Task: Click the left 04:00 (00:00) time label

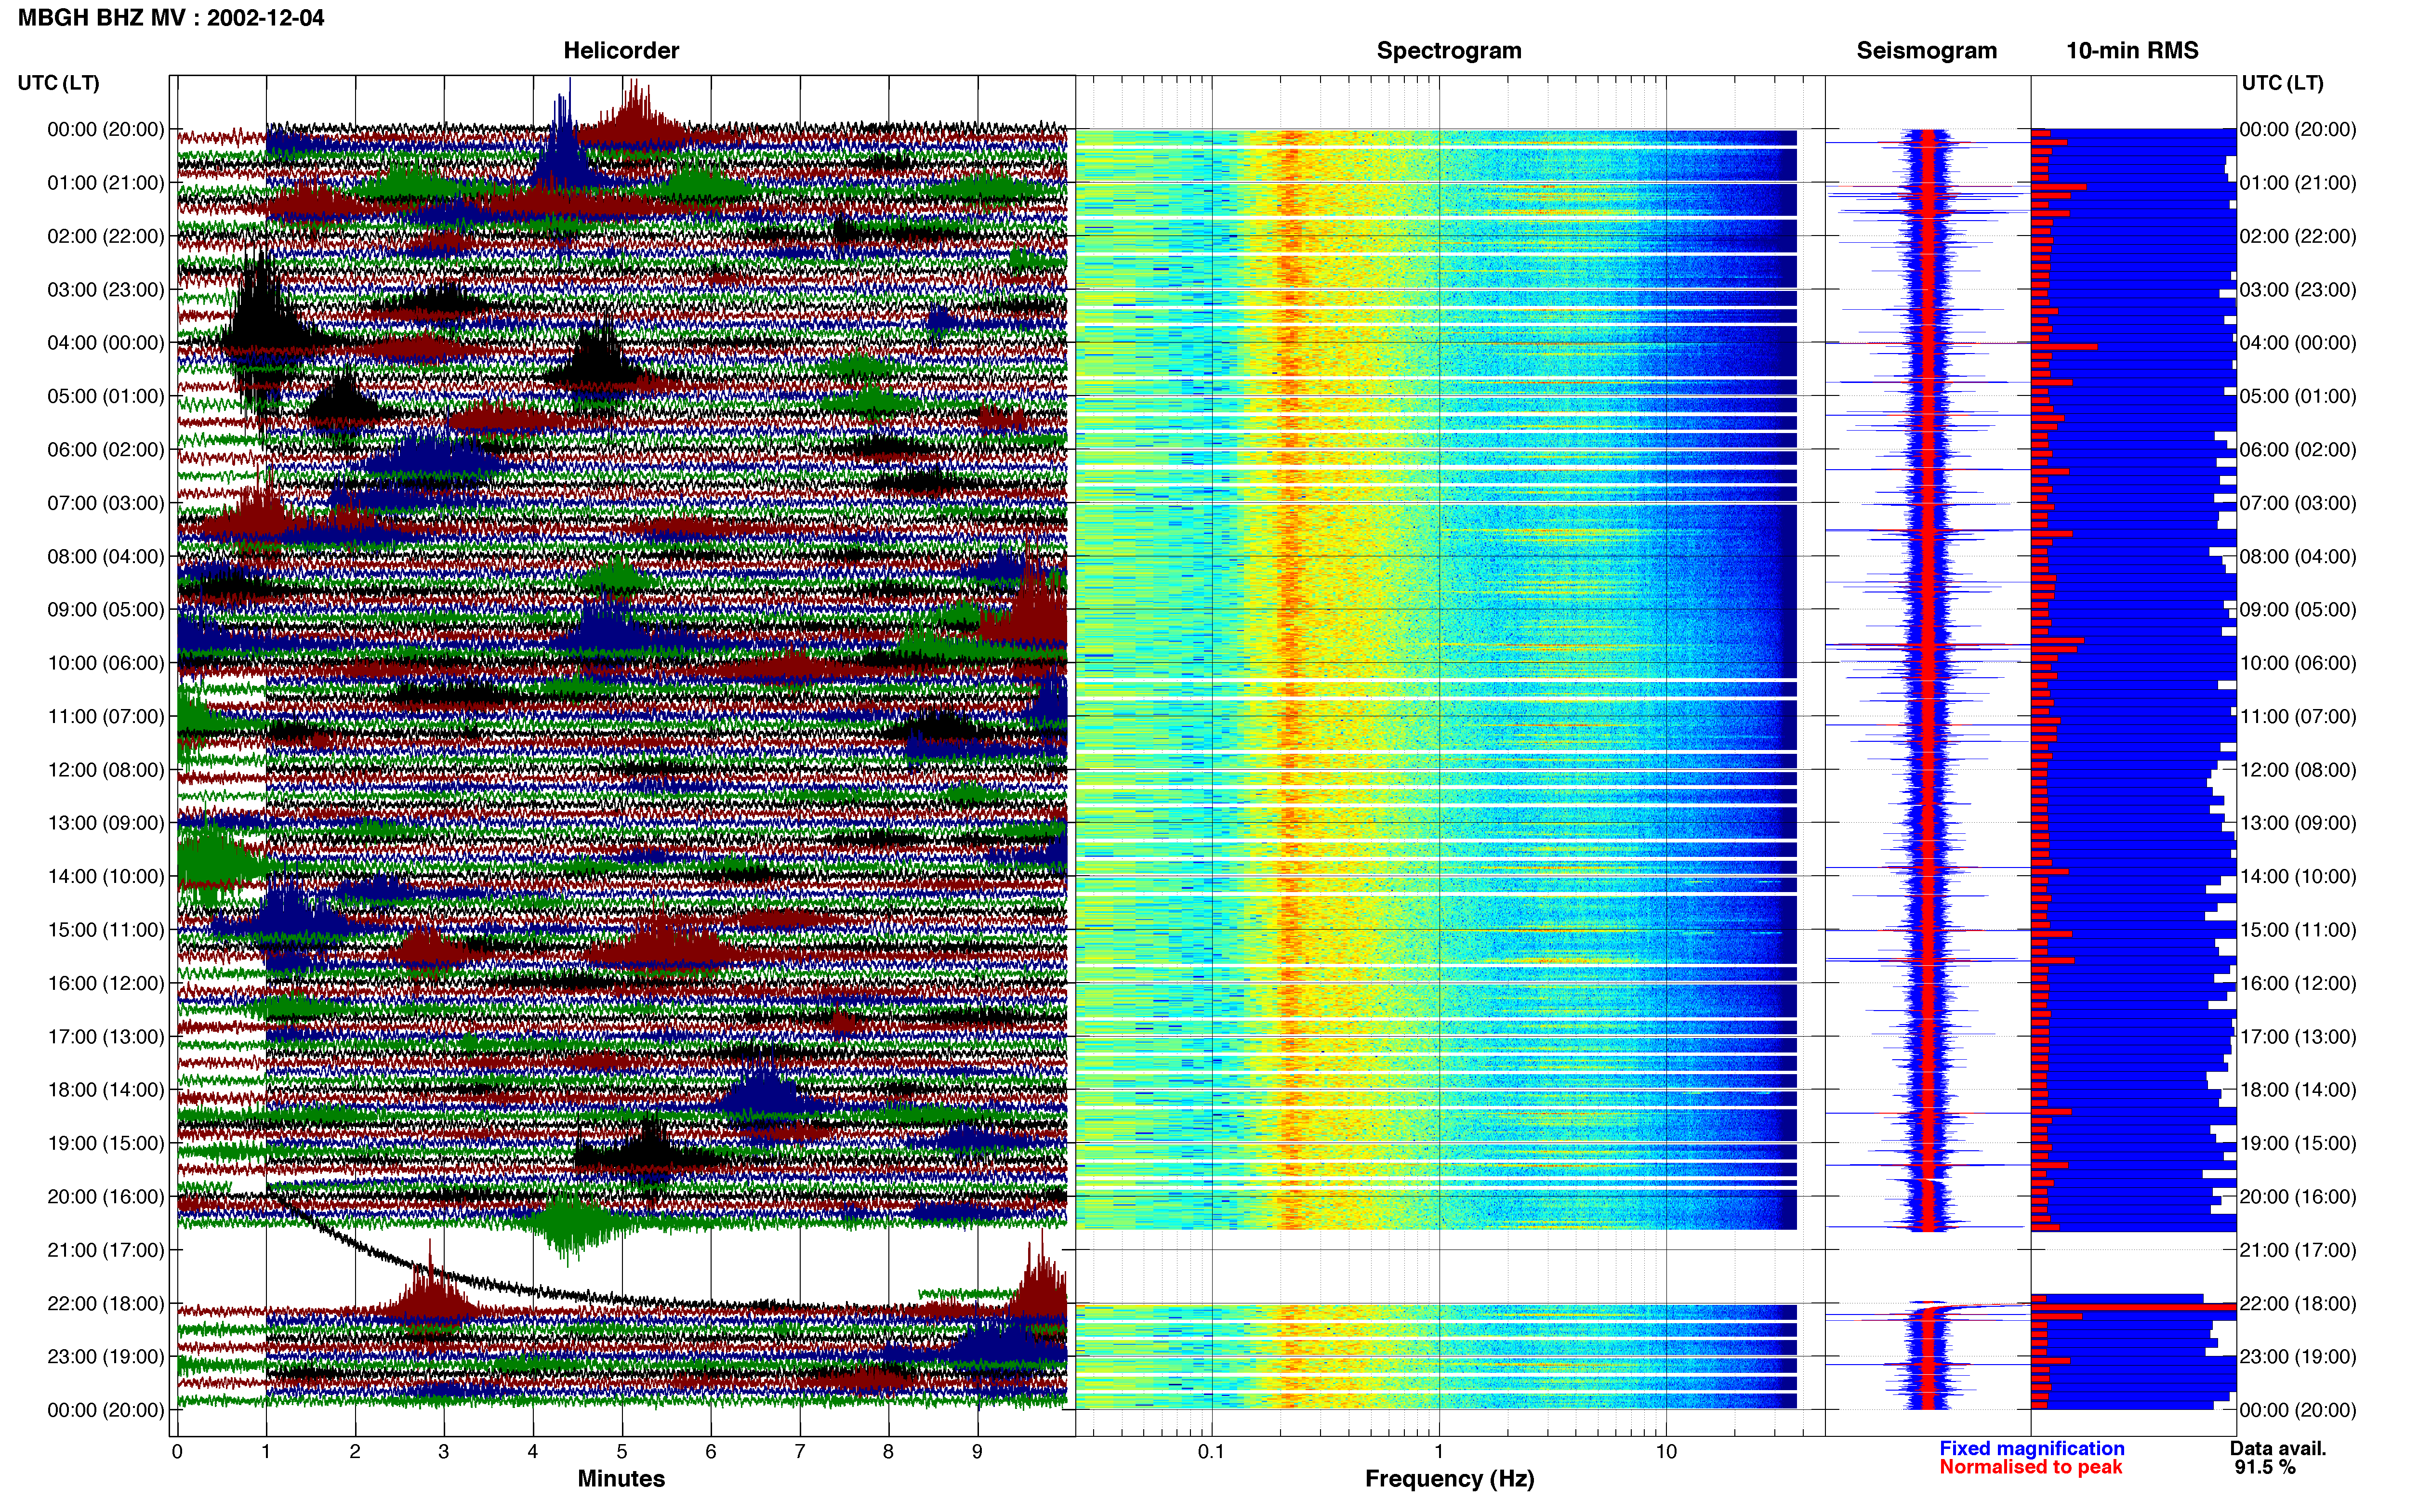Action: (106, 343)
